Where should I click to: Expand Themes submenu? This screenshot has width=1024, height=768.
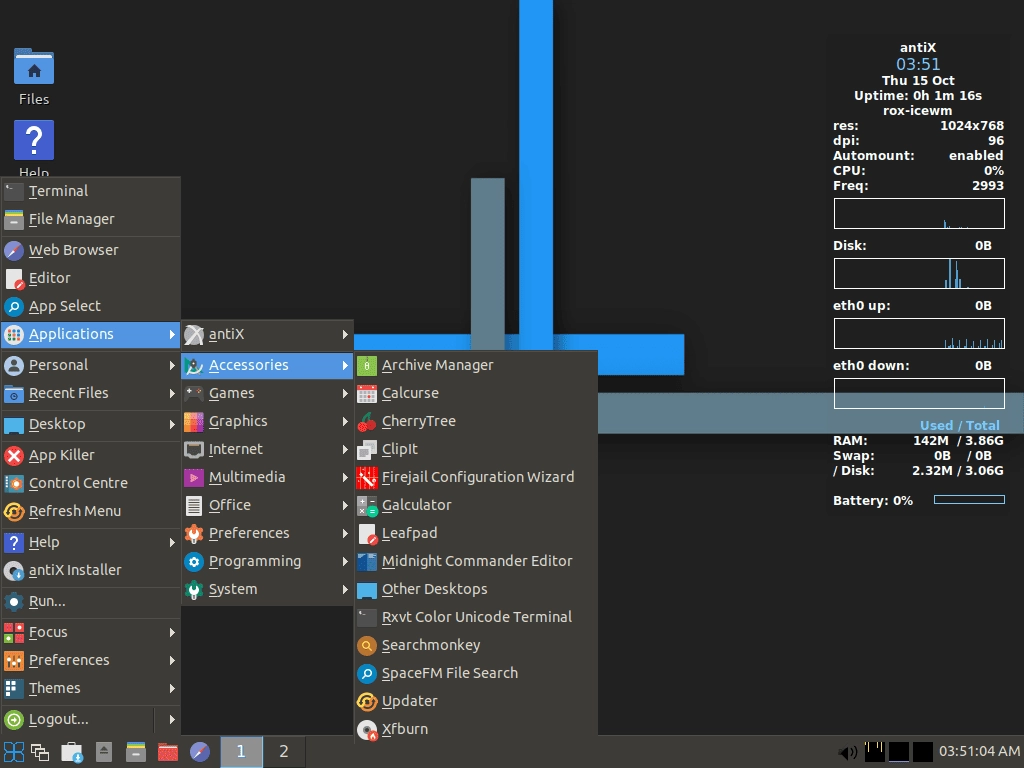point(91,689)
